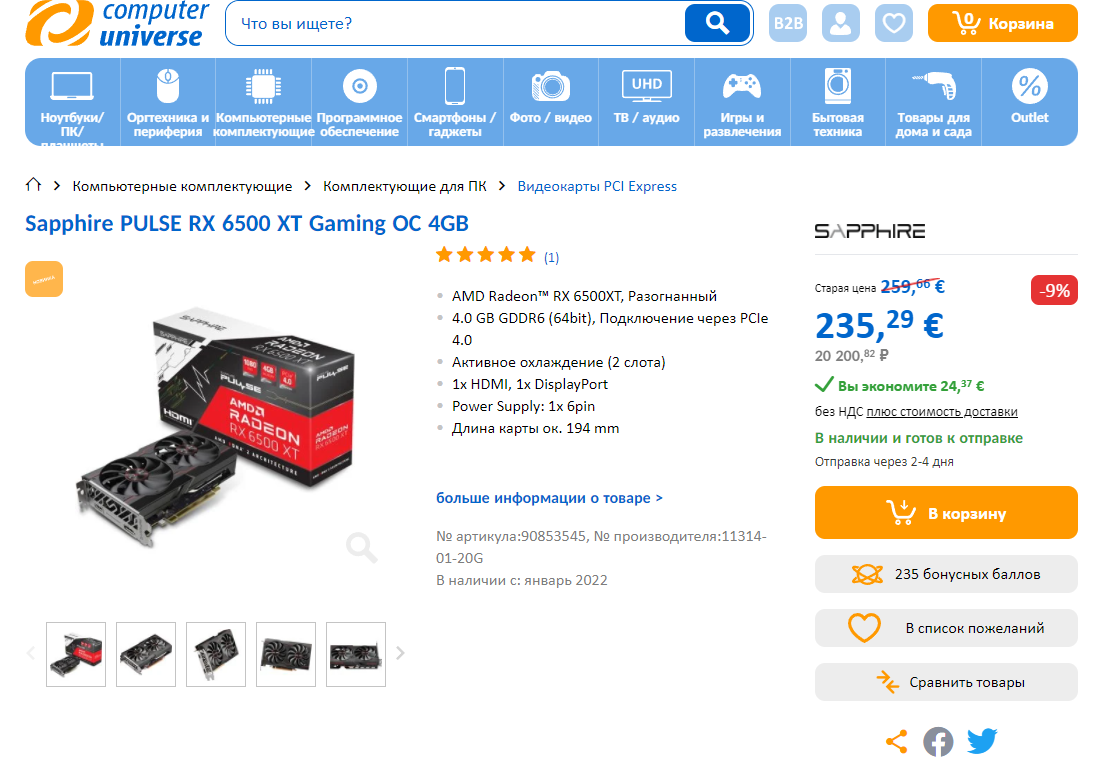Add product with В корзину button
The height and width of the screenshot is (772, 1107).
946,513
